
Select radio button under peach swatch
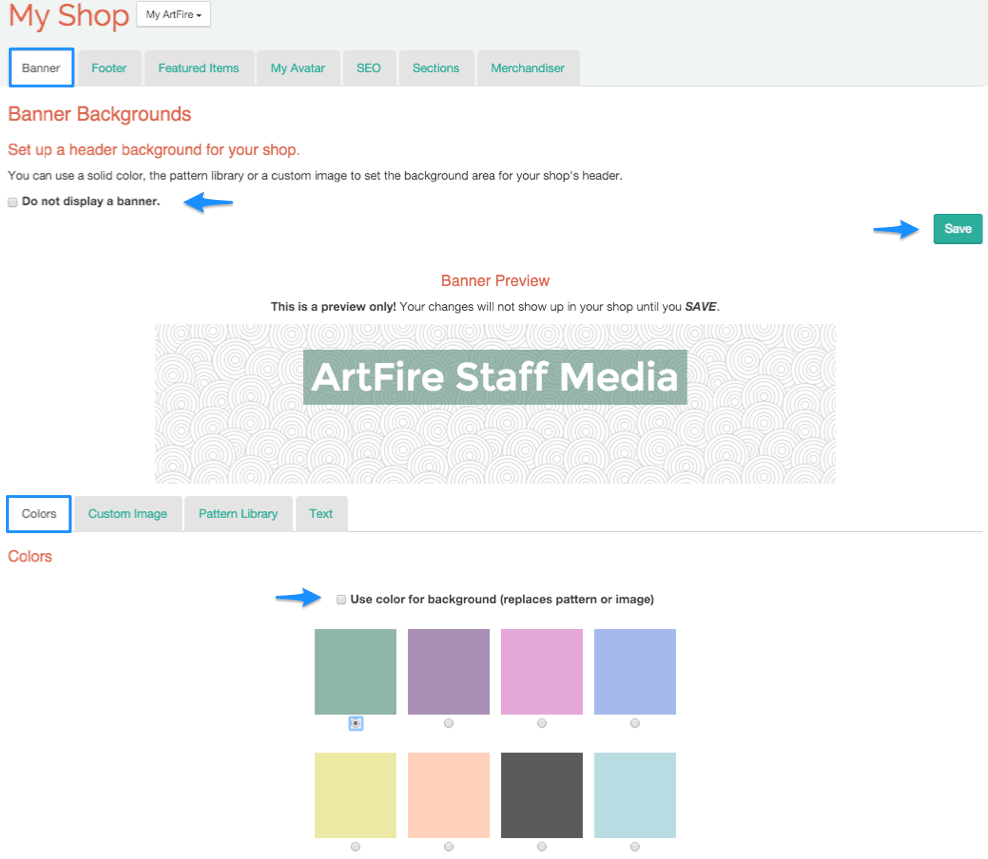tap(449, 846)
